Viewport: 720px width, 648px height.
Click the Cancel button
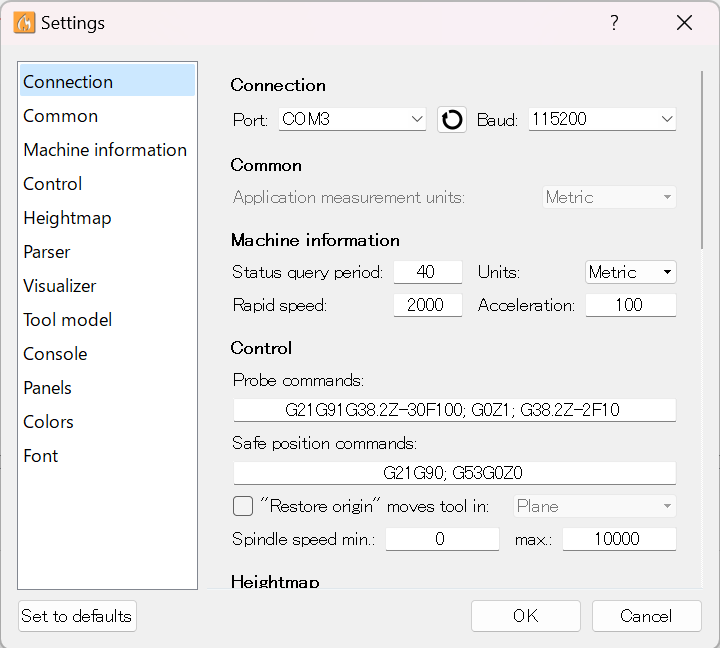coord(647,616)
